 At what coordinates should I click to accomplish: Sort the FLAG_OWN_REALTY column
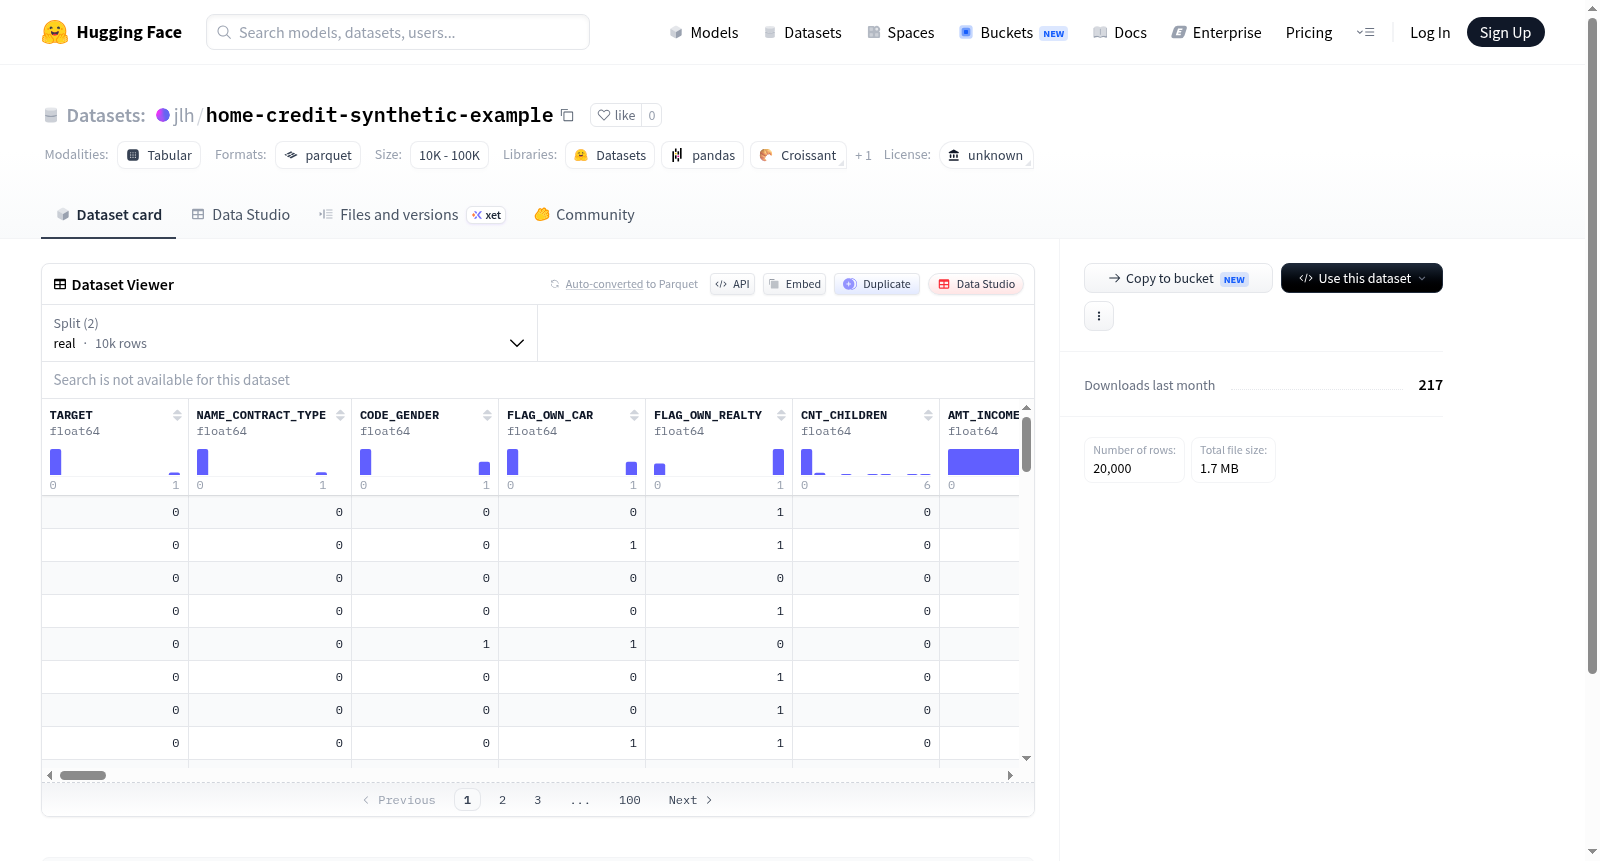pos(781,415)
